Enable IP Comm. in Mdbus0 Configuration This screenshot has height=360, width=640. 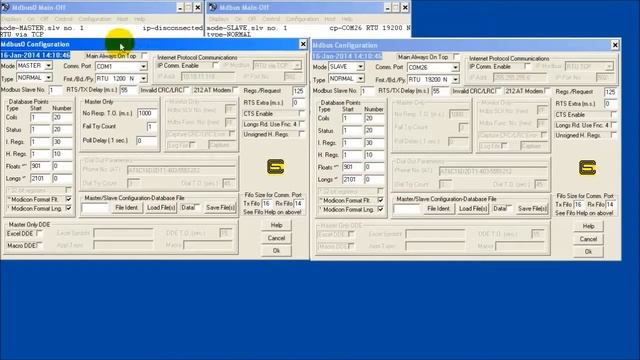click(215, 65)
